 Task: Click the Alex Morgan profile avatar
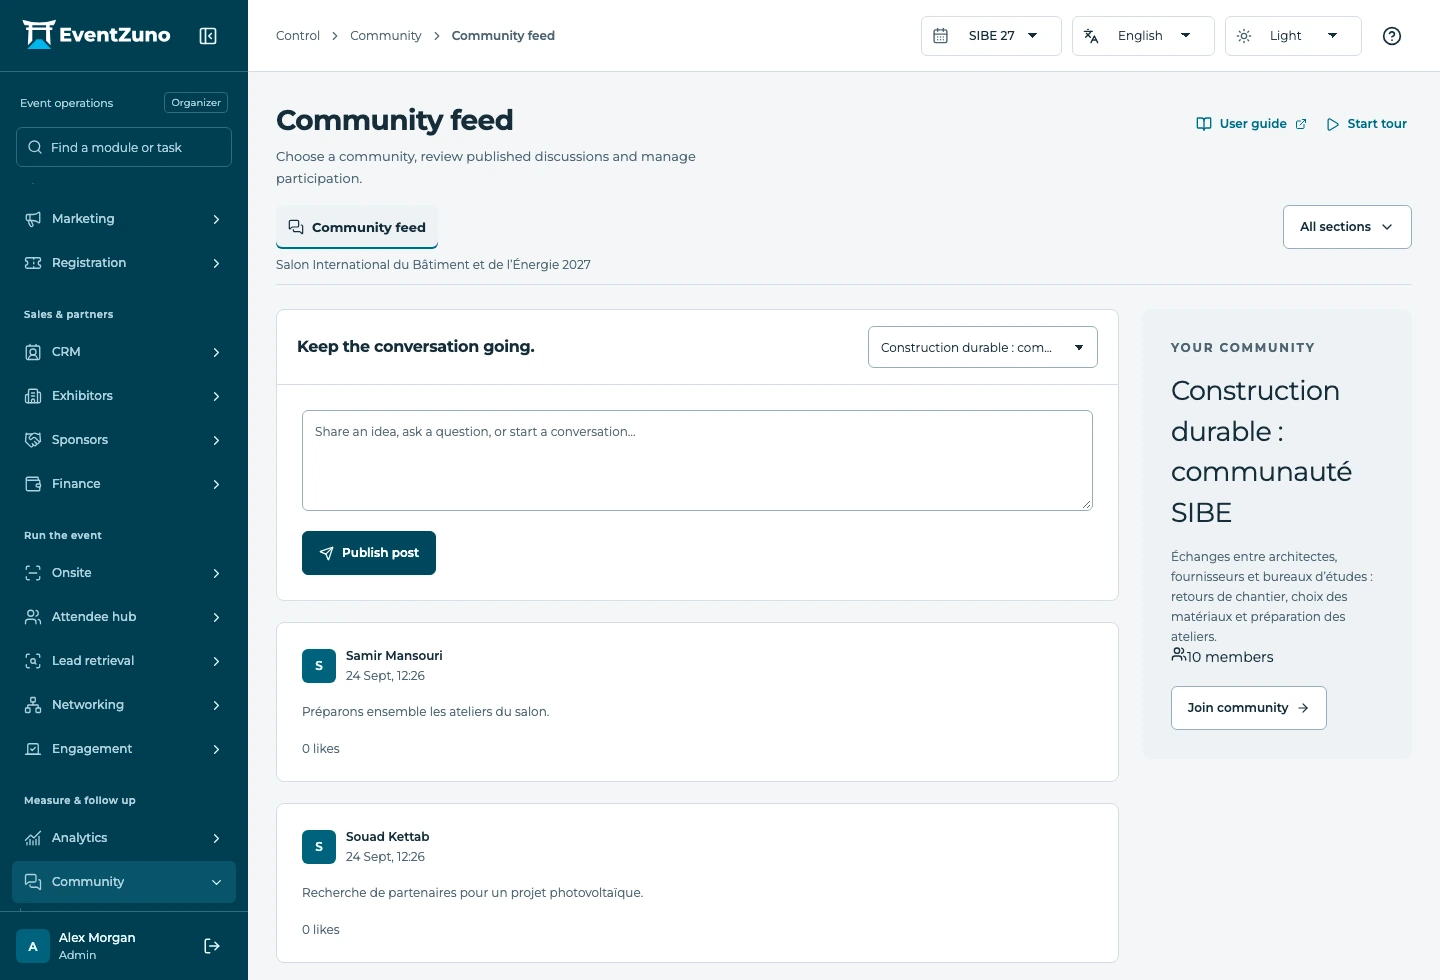(x=33, y=946)
